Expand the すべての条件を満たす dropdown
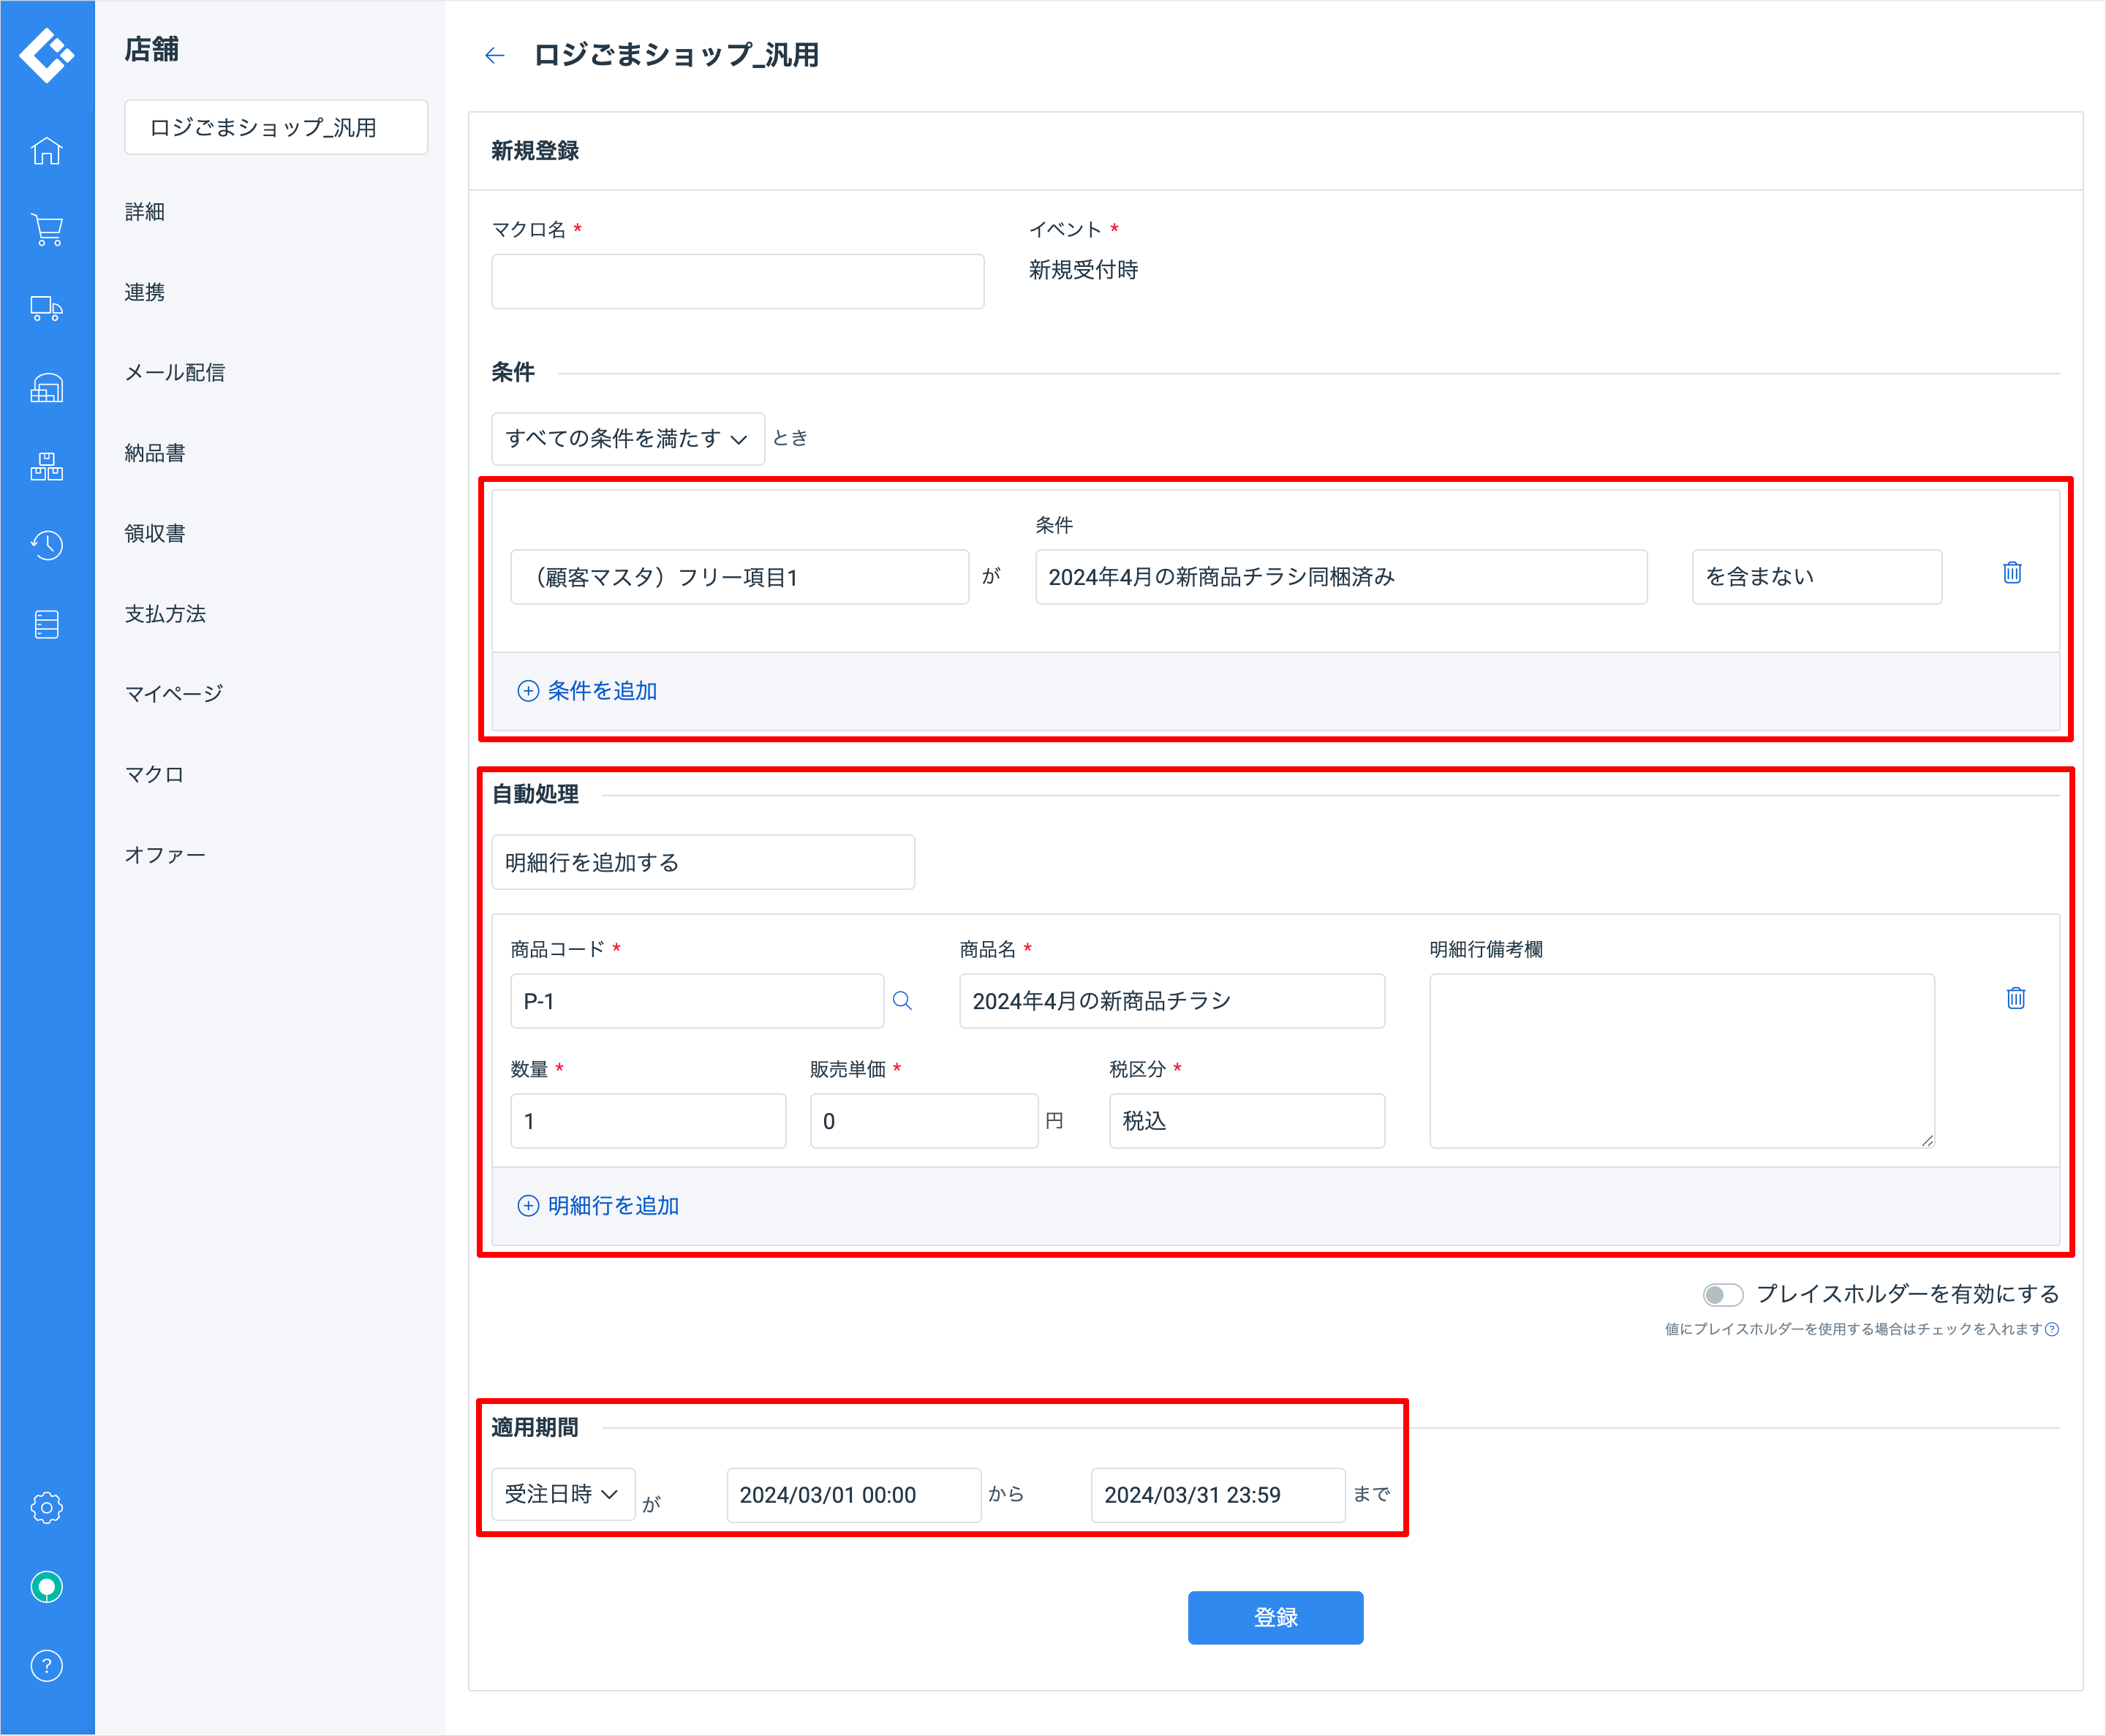Image resolution: width=2106 pixels, height=1736 pixels. click(x=627, y=439)
